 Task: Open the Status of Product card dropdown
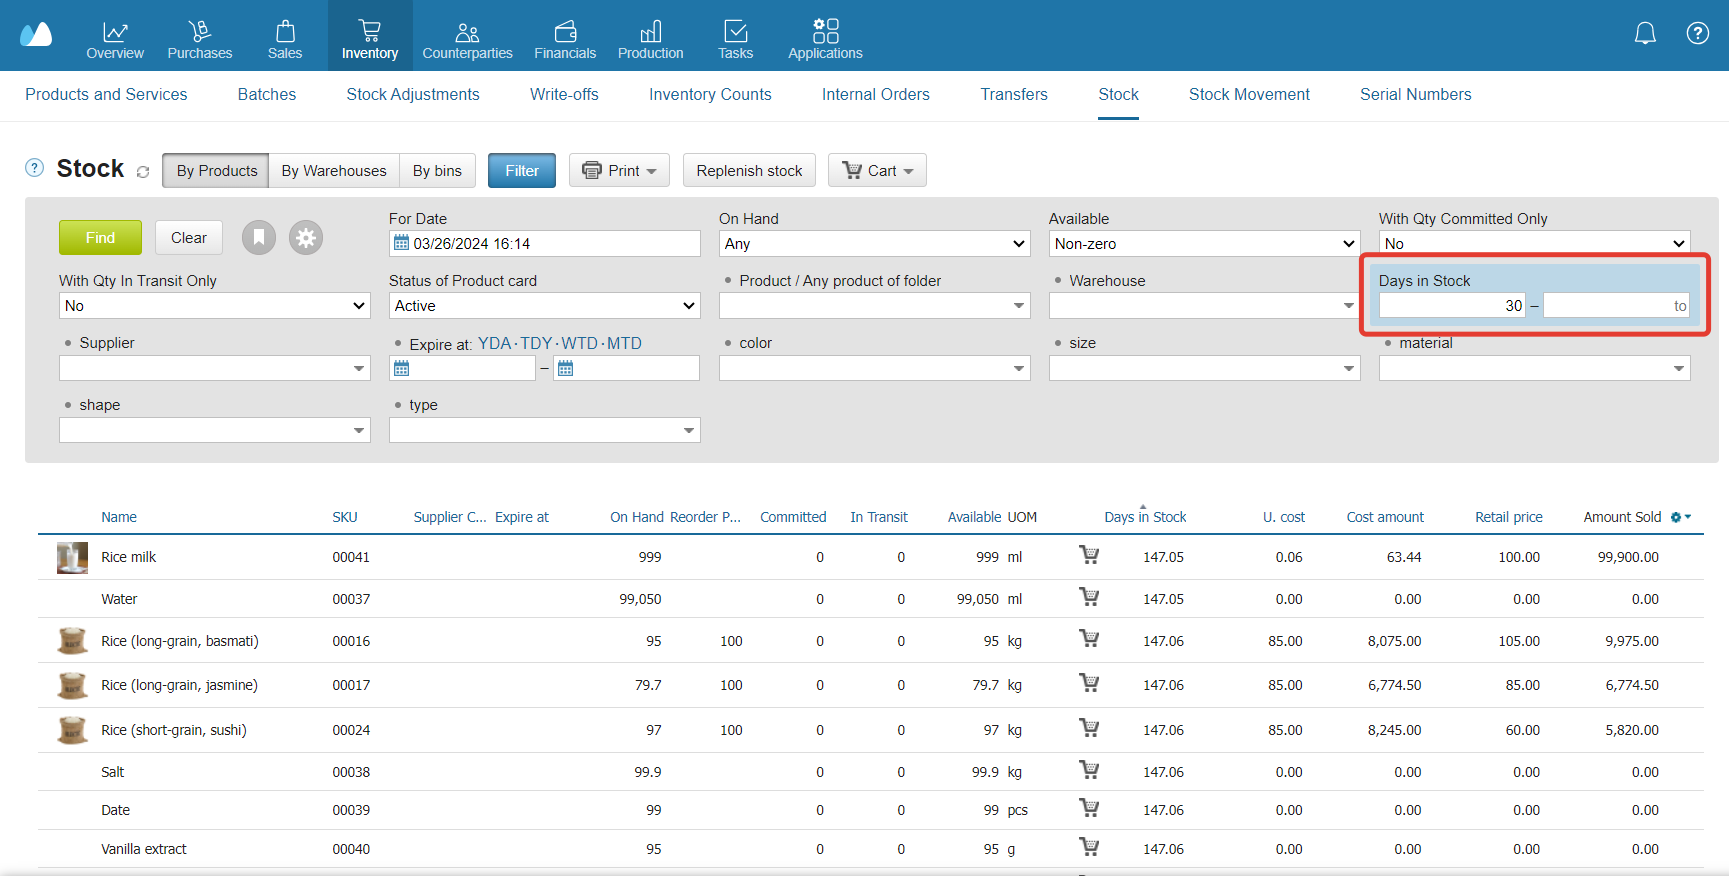tap(544, 306)
